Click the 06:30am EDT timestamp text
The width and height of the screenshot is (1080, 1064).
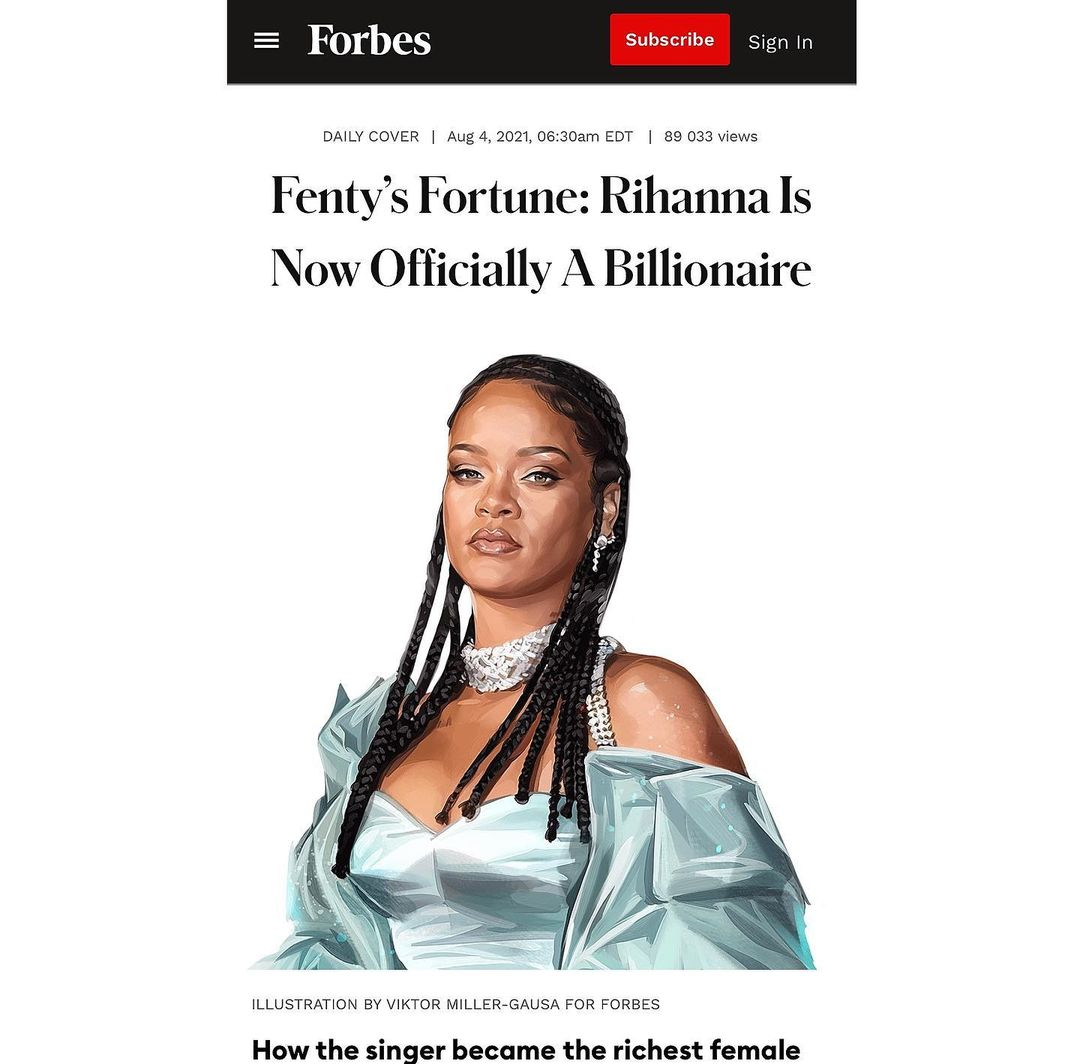(x=585, y=136)
